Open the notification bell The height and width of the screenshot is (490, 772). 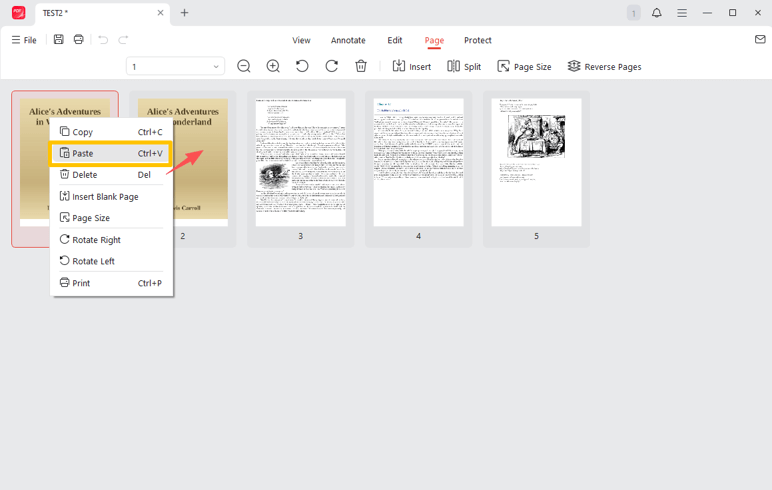657,13
